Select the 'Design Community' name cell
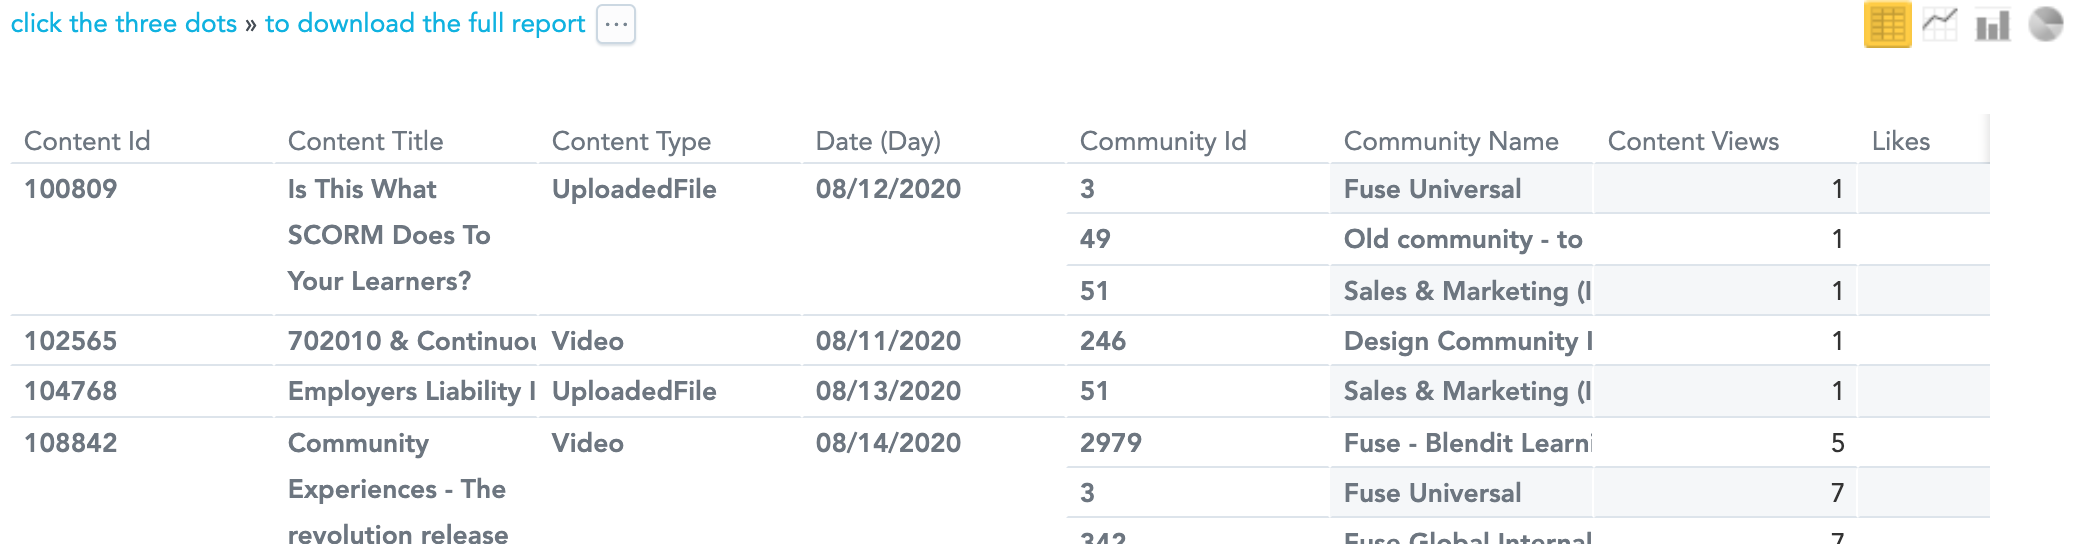Viewport: 2080px width, 544px height. pos(1466,341)
